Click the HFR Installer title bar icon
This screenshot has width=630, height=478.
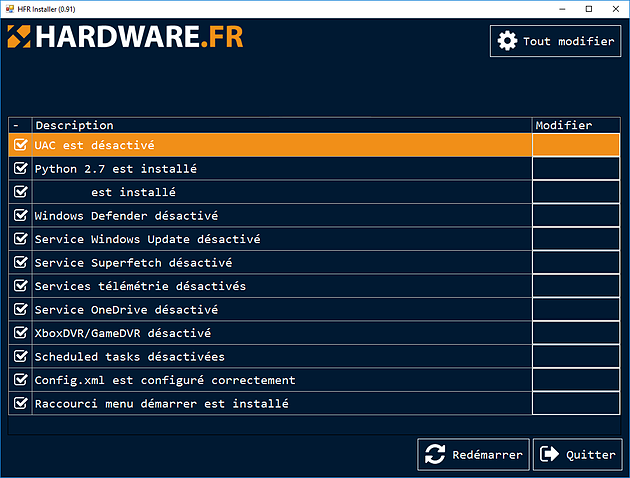[10, 9]
